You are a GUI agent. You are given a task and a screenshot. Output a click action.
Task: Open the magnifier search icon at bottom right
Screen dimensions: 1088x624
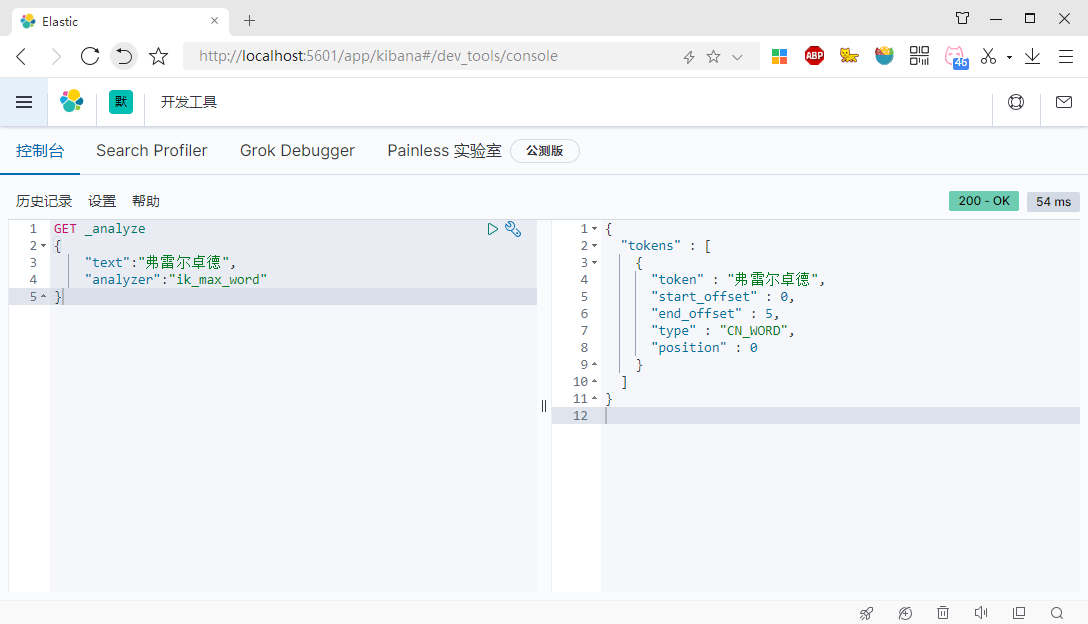point(1057,612)
